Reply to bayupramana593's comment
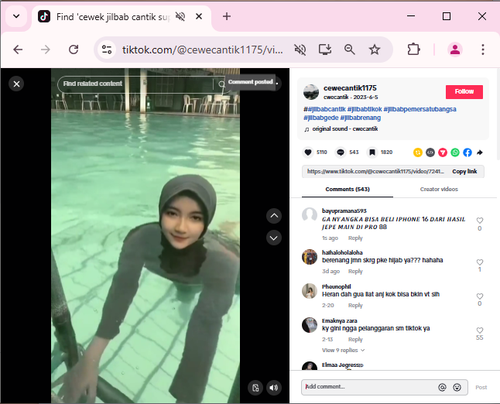Viewport: 500px width, 404px height. pos(355,238)
